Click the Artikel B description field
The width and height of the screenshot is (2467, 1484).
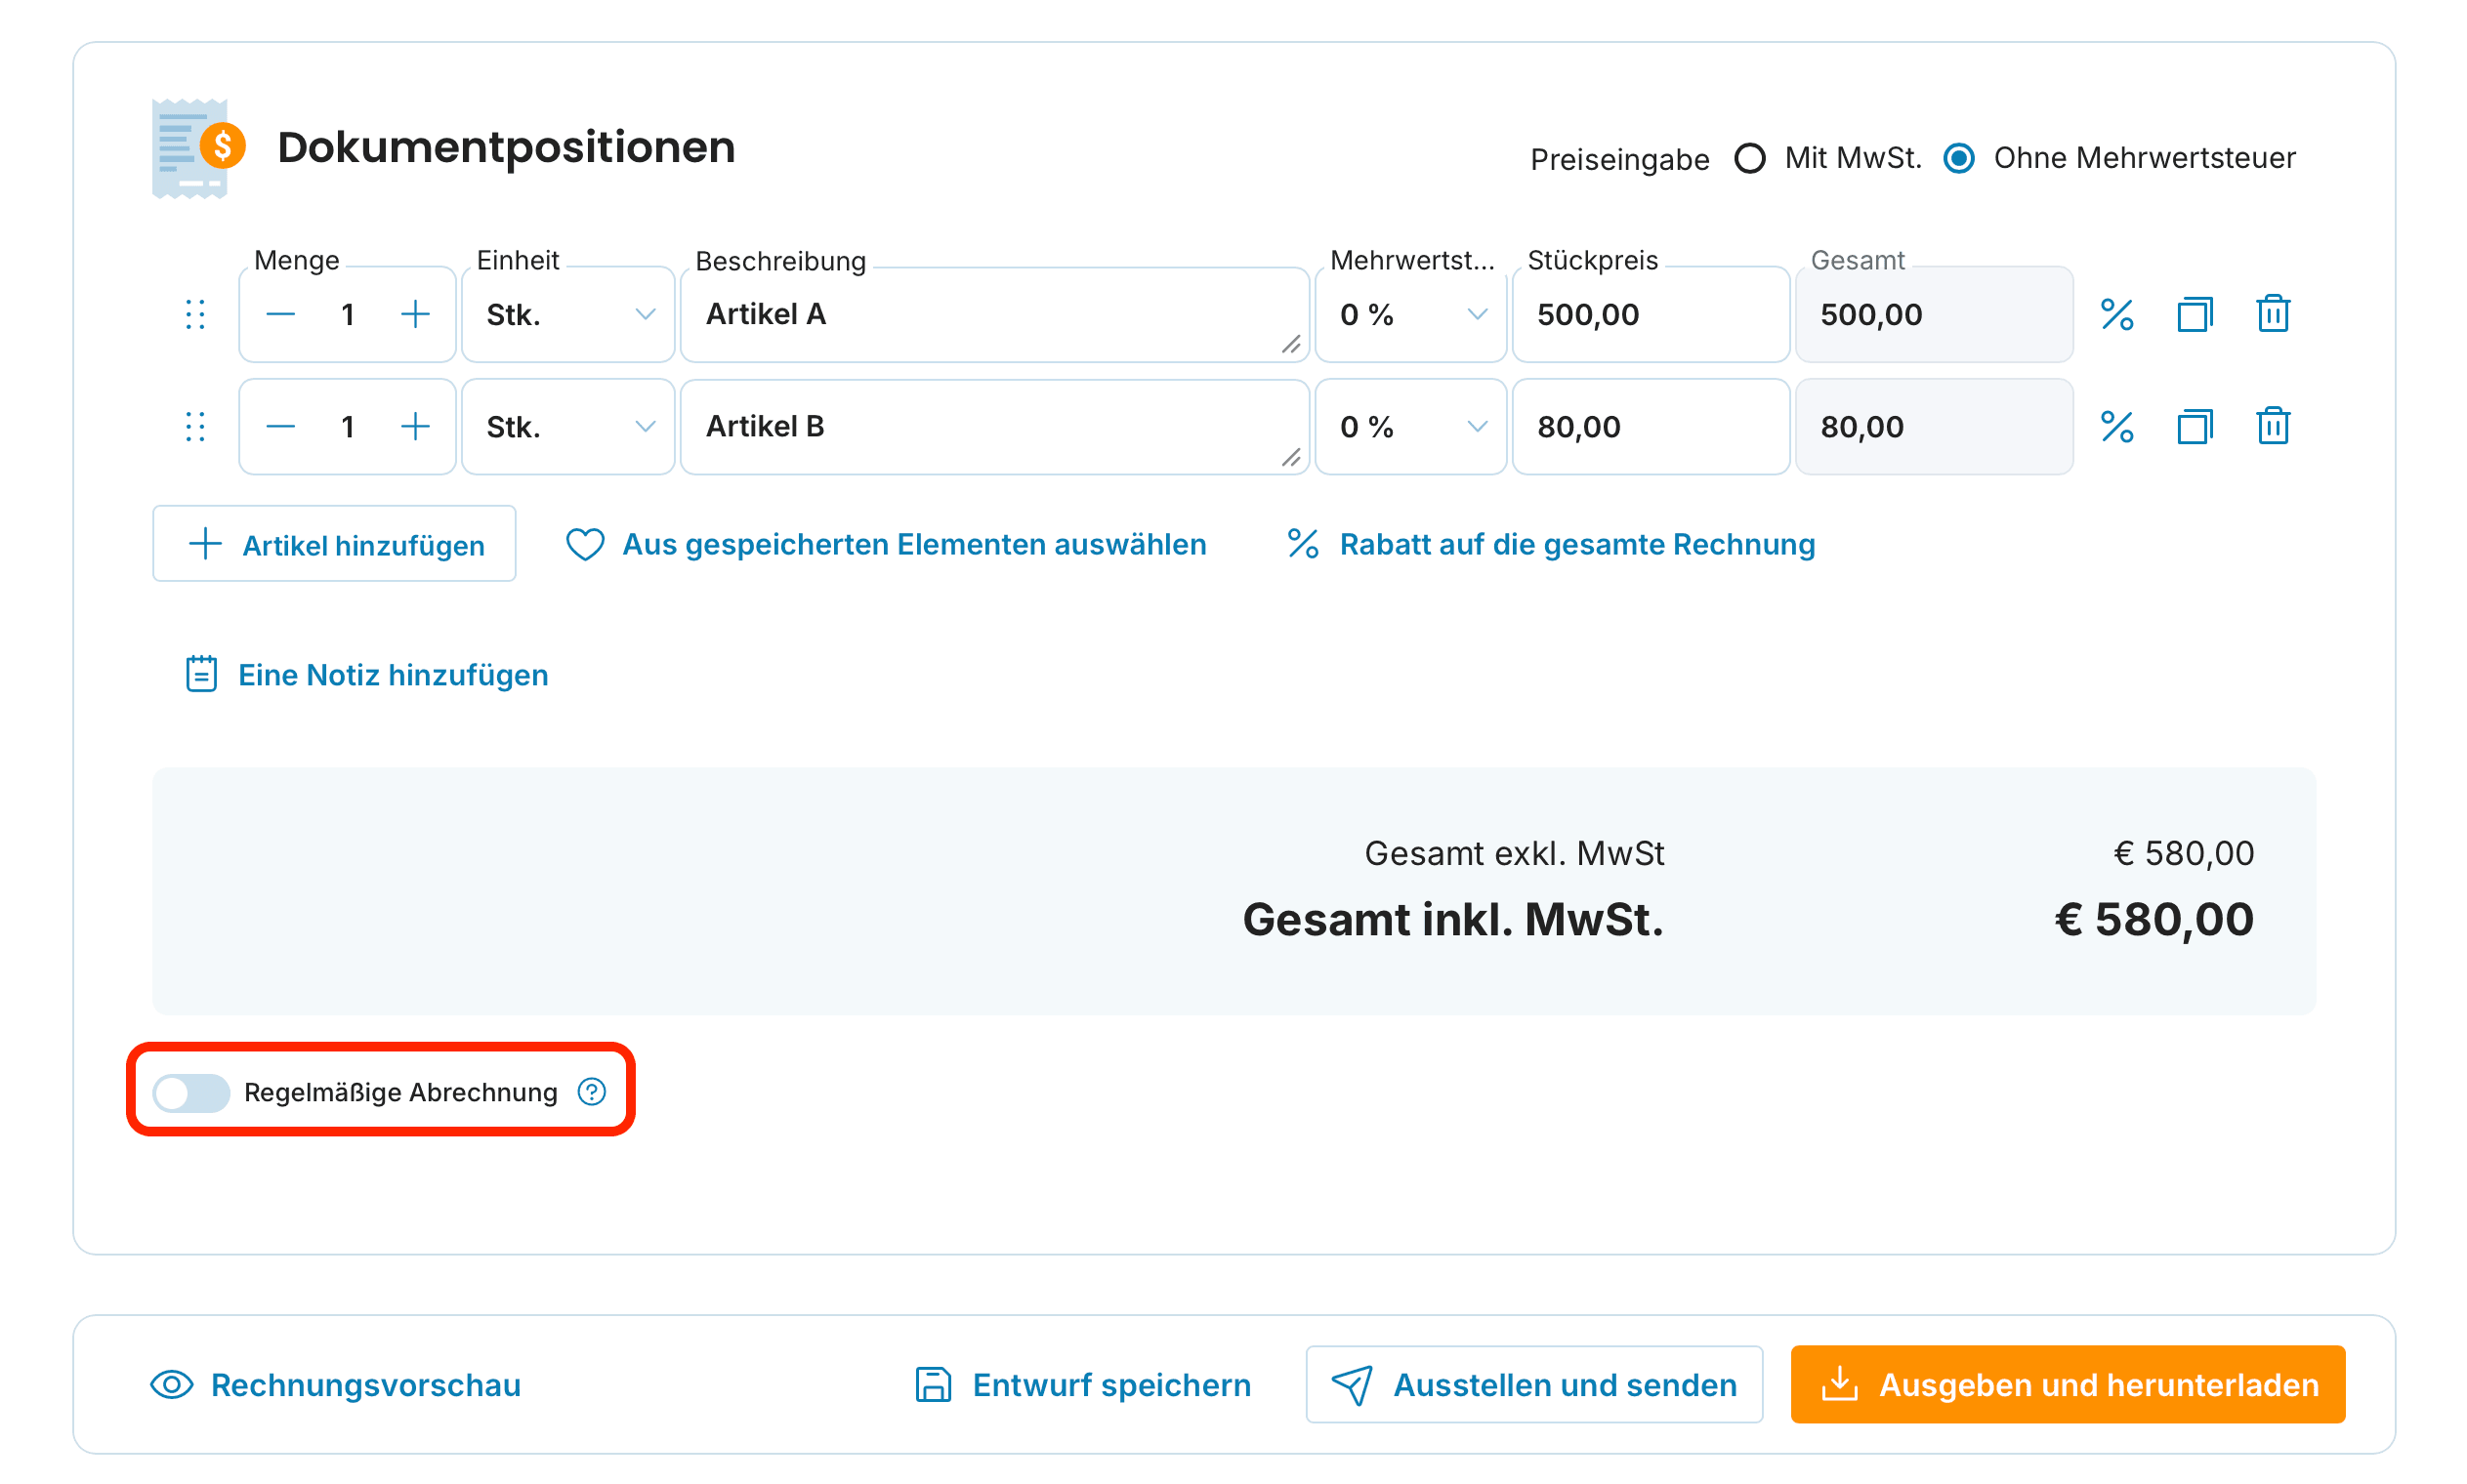[994, 427]
